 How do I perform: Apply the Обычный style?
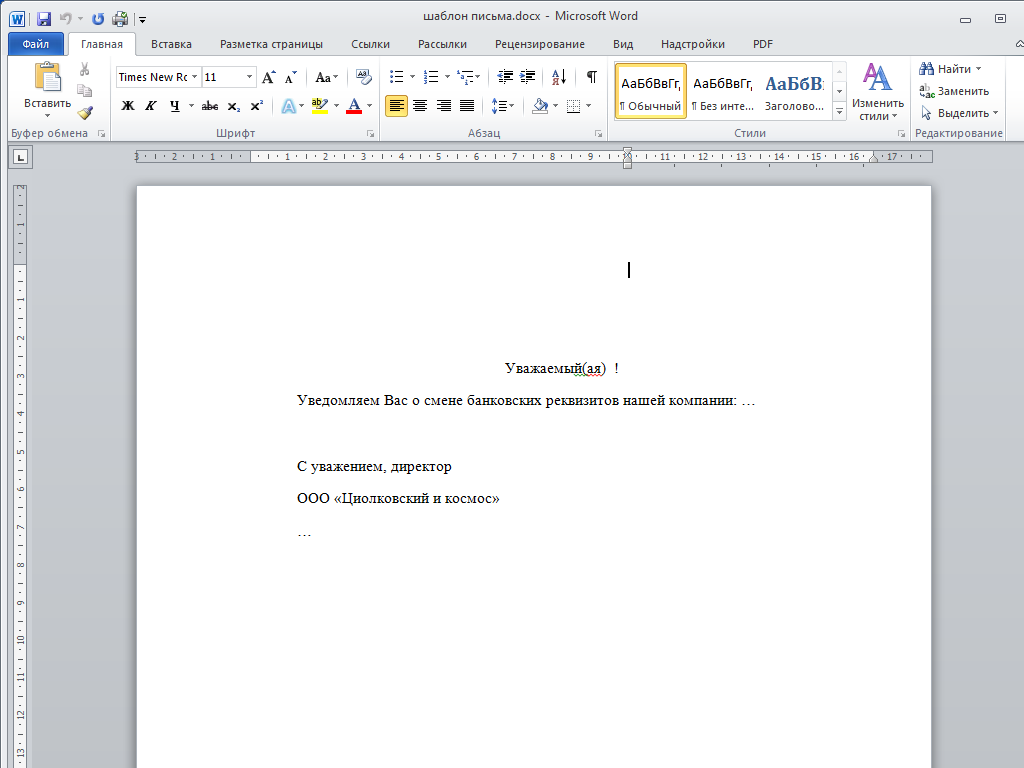pyautogui.click(x=650, y=91)
